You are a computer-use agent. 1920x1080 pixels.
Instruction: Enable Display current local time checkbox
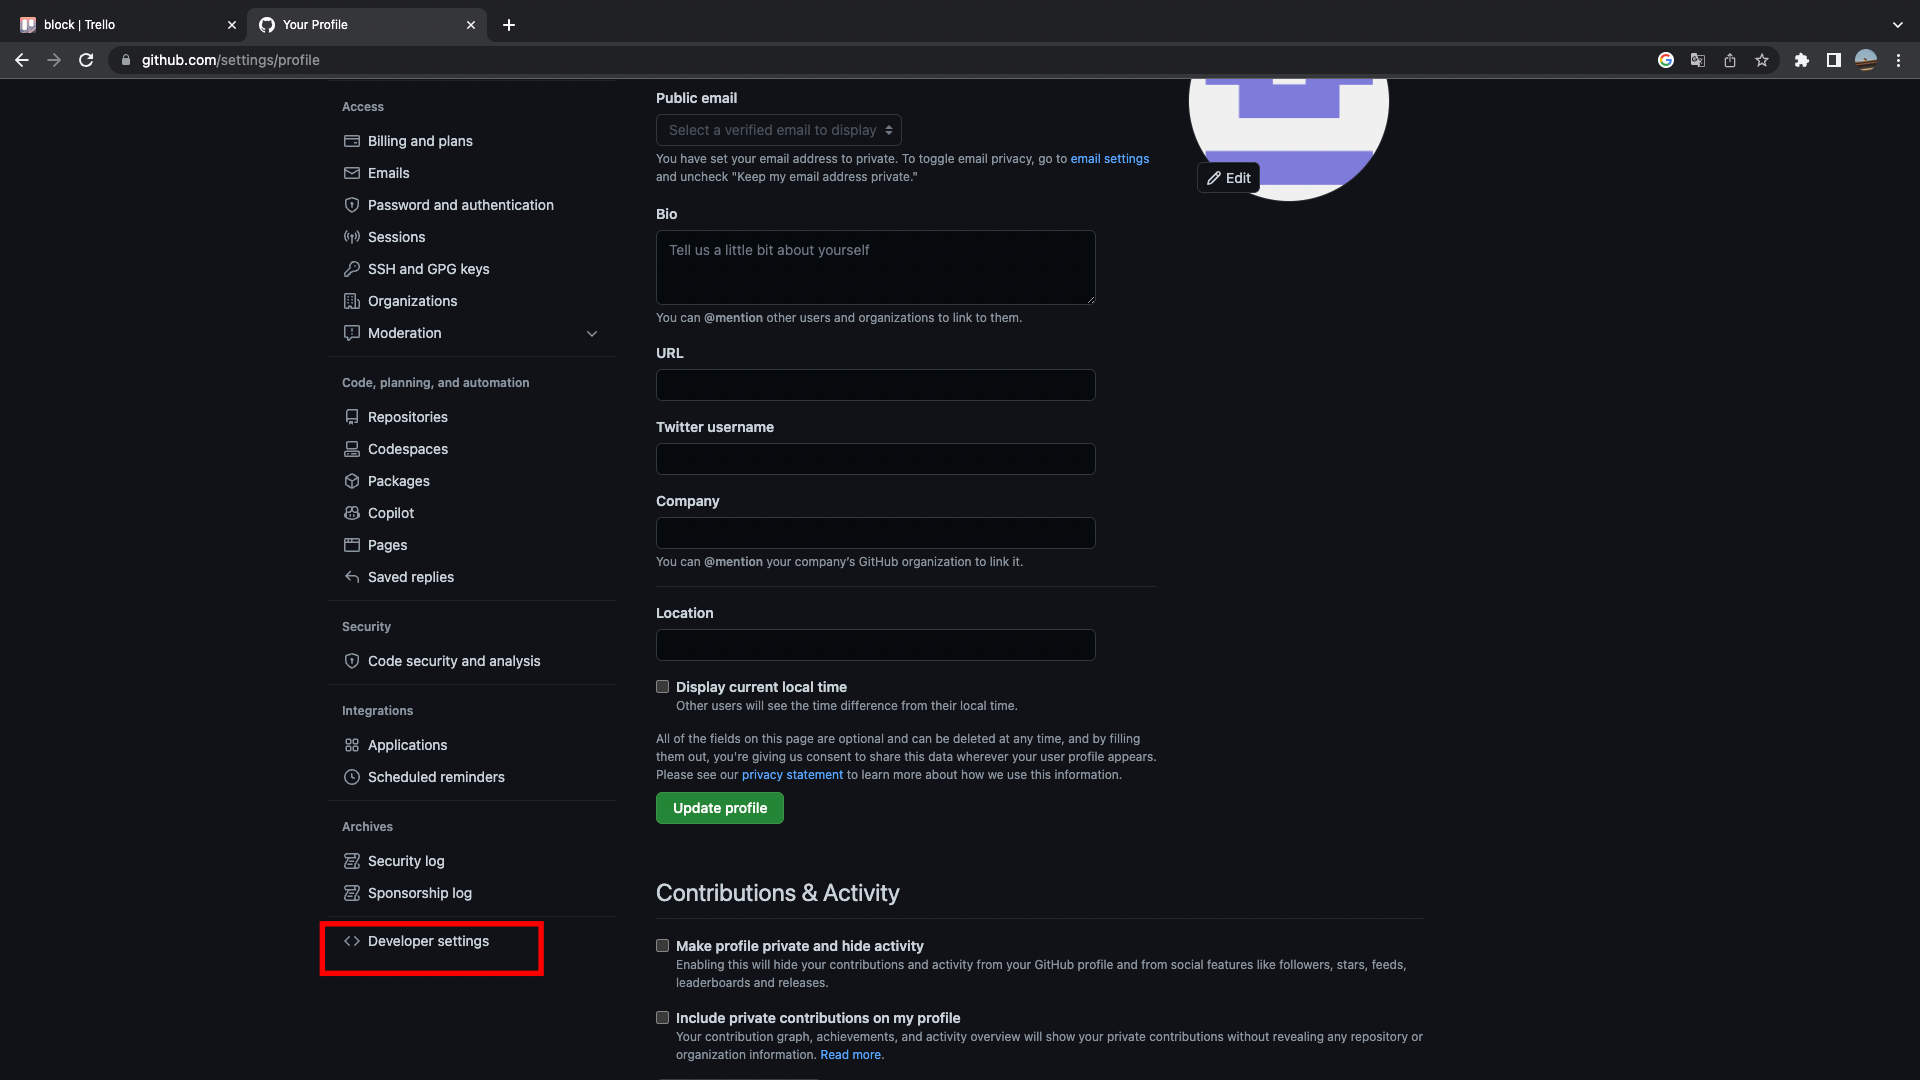tap(662, 687)
